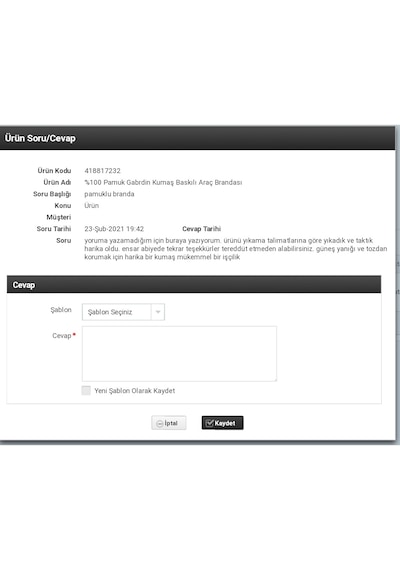Click the 'Cevap Tarihi' label
This screenshot has height=570, width=400.
click(201, 229)
